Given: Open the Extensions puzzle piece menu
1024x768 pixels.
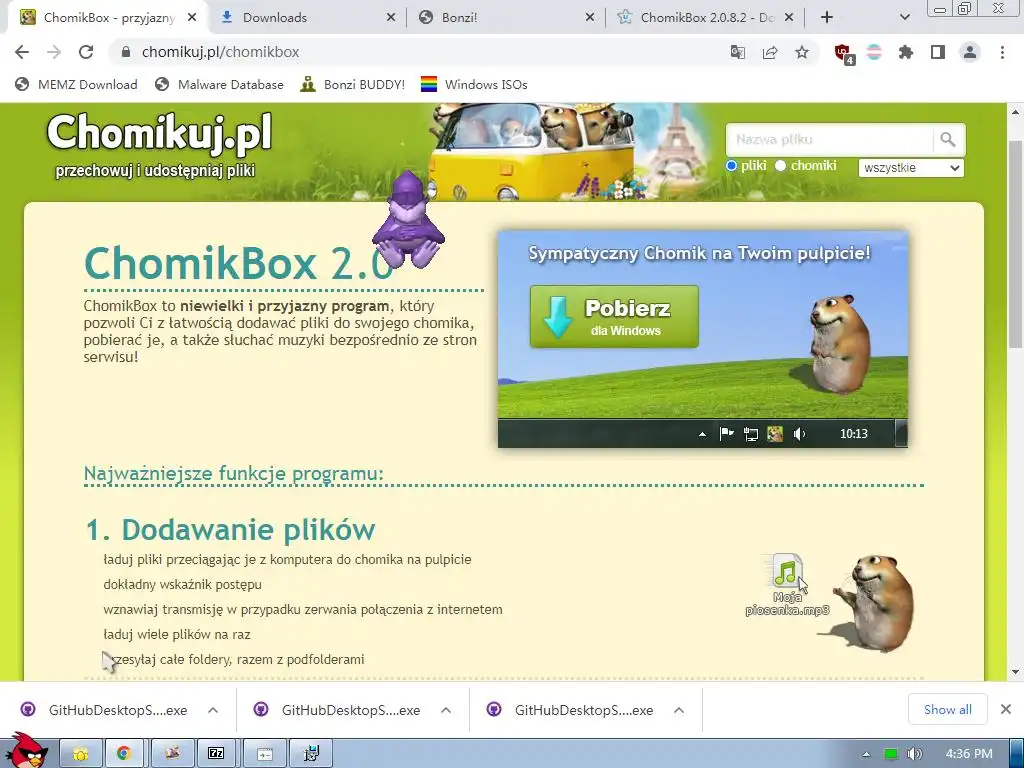Looking at the screenshot, I should tap(906, 52).
